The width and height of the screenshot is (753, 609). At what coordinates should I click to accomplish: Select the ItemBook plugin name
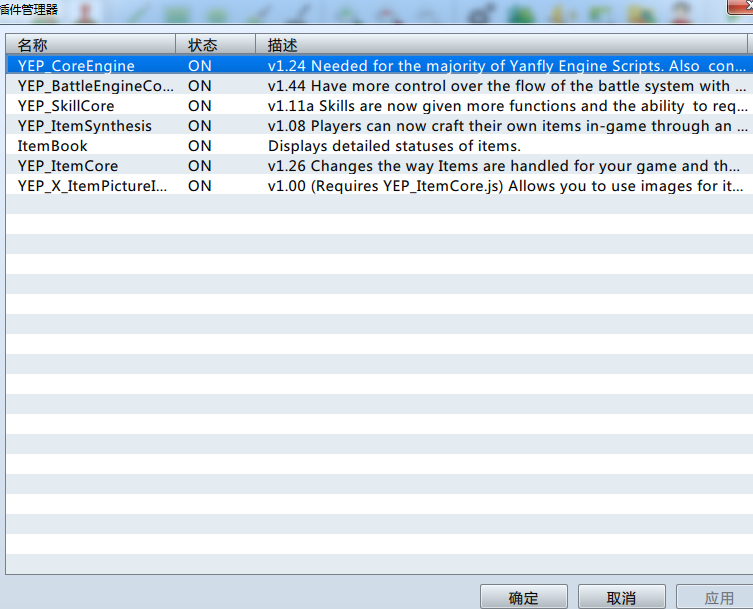point(52,146)
